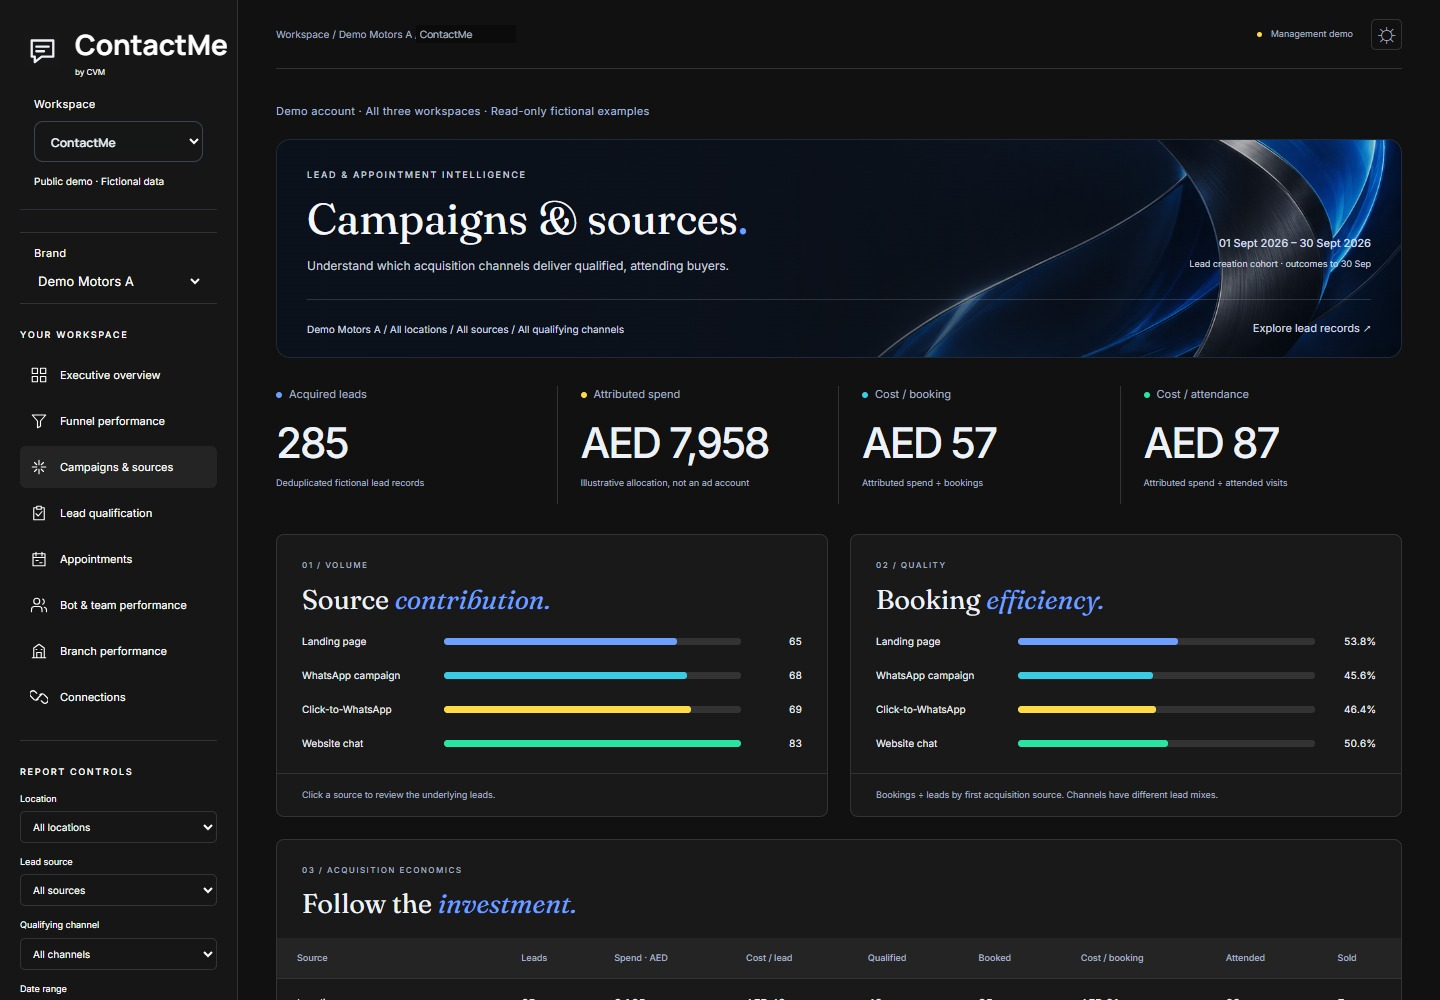Toggle the light/dark theme sun icon
Screen dimensions: 1440x1000
coord(1386,35)
